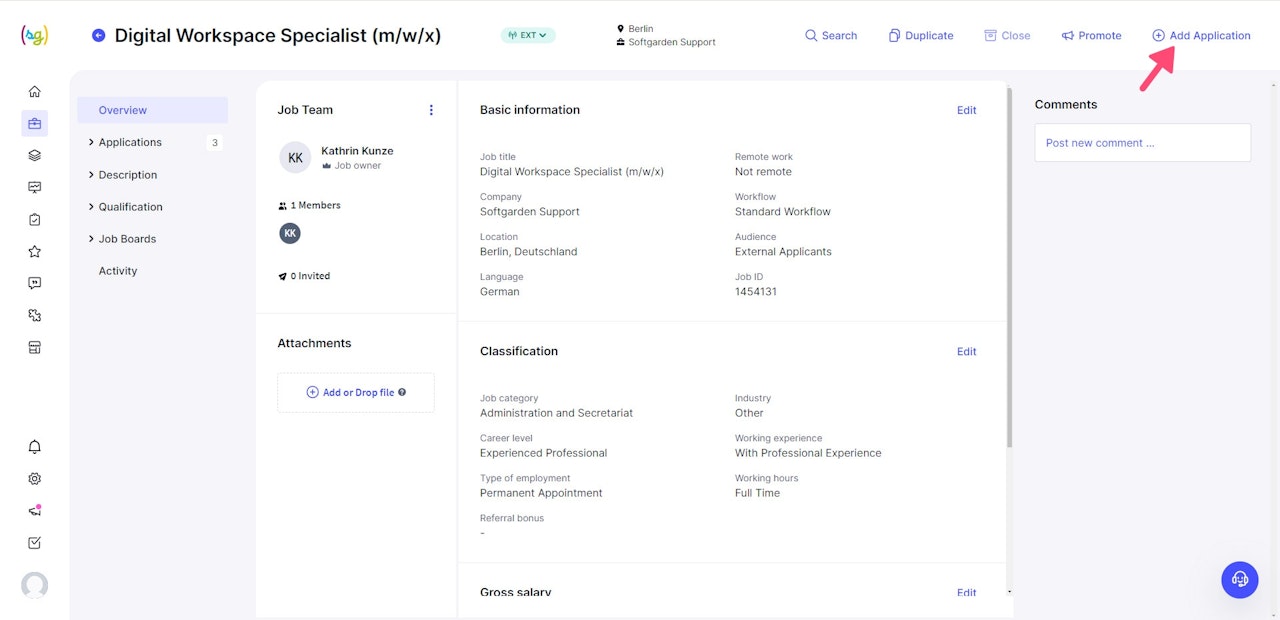The width and height of the screenshot is (1280, 620).
Task: Open Job Team three-dot options menu
Action: pyautogui.click(x=431, y=110)
